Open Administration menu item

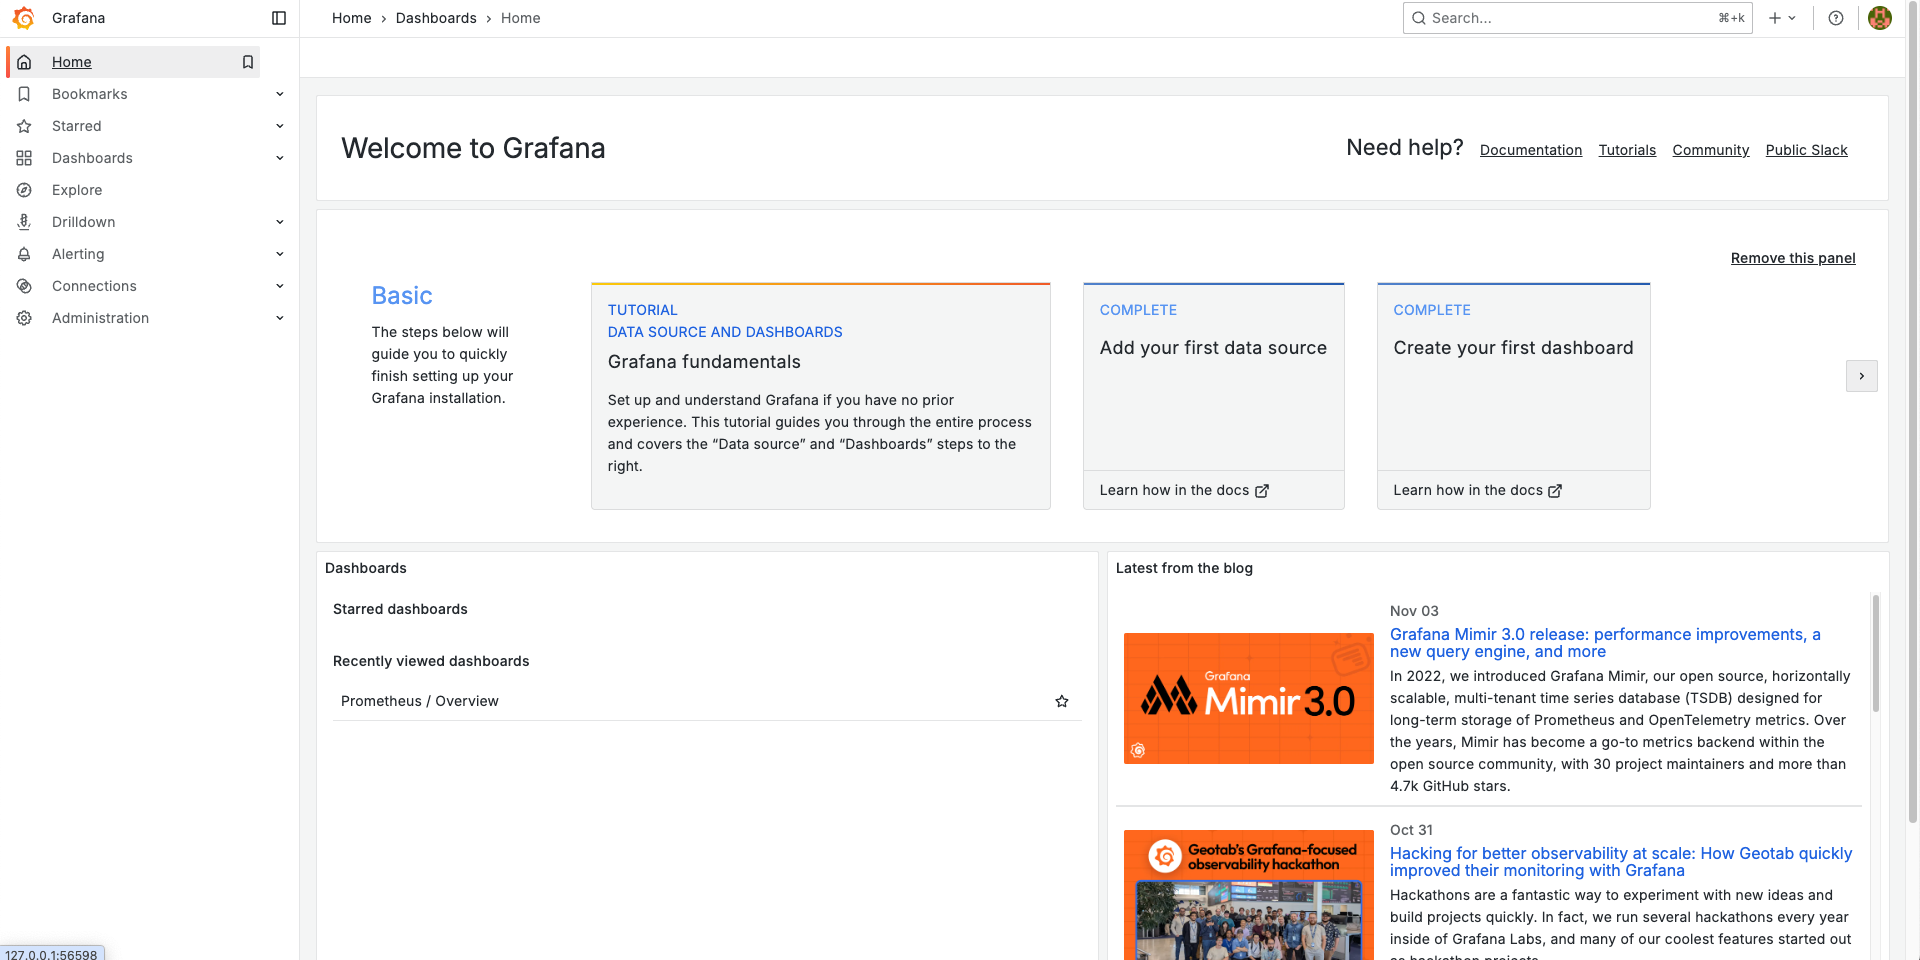[x=100, y=318]
